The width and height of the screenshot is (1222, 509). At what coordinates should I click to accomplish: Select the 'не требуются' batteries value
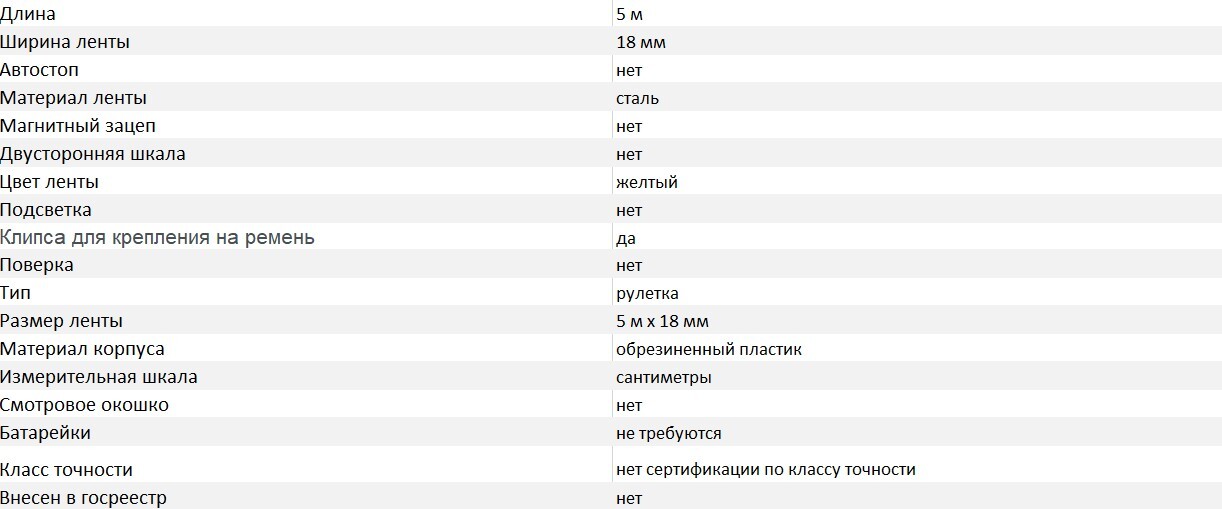point(669,433)
